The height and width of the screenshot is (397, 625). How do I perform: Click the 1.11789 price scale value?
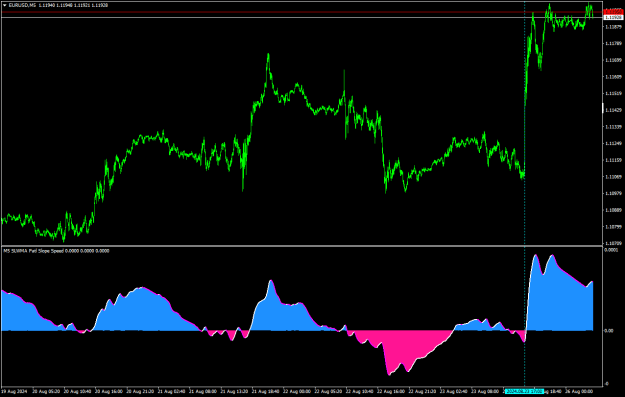pyautogui.click(x=613, y=43)
